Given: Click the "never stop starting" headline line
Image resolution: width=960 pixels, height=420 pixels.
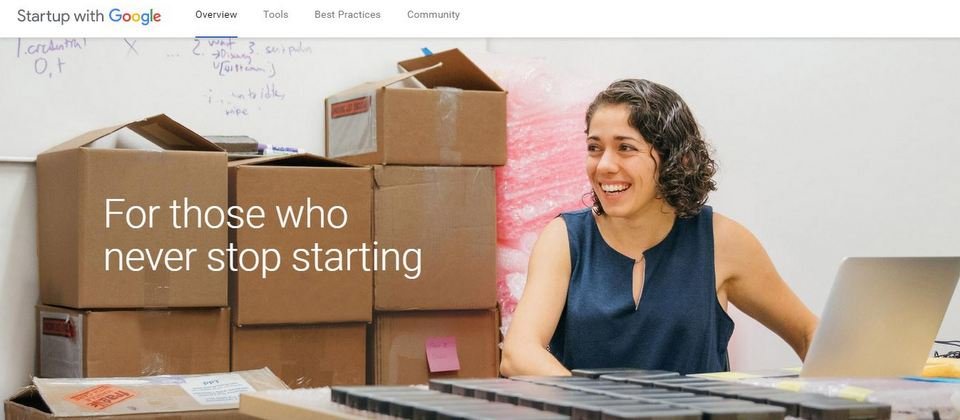Looking at the screenshot, I should [263, 258].
